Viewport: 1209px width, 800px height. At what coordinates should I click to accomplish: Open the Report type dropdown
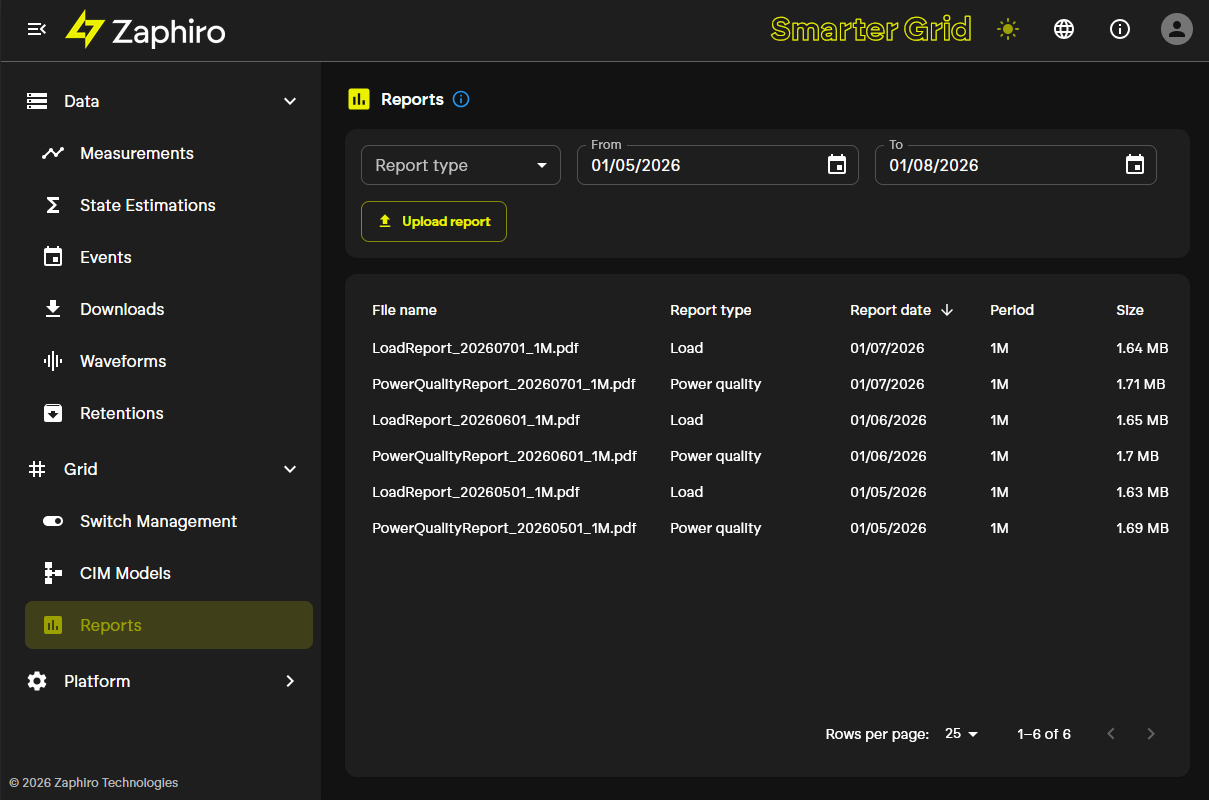pos(461,165)
